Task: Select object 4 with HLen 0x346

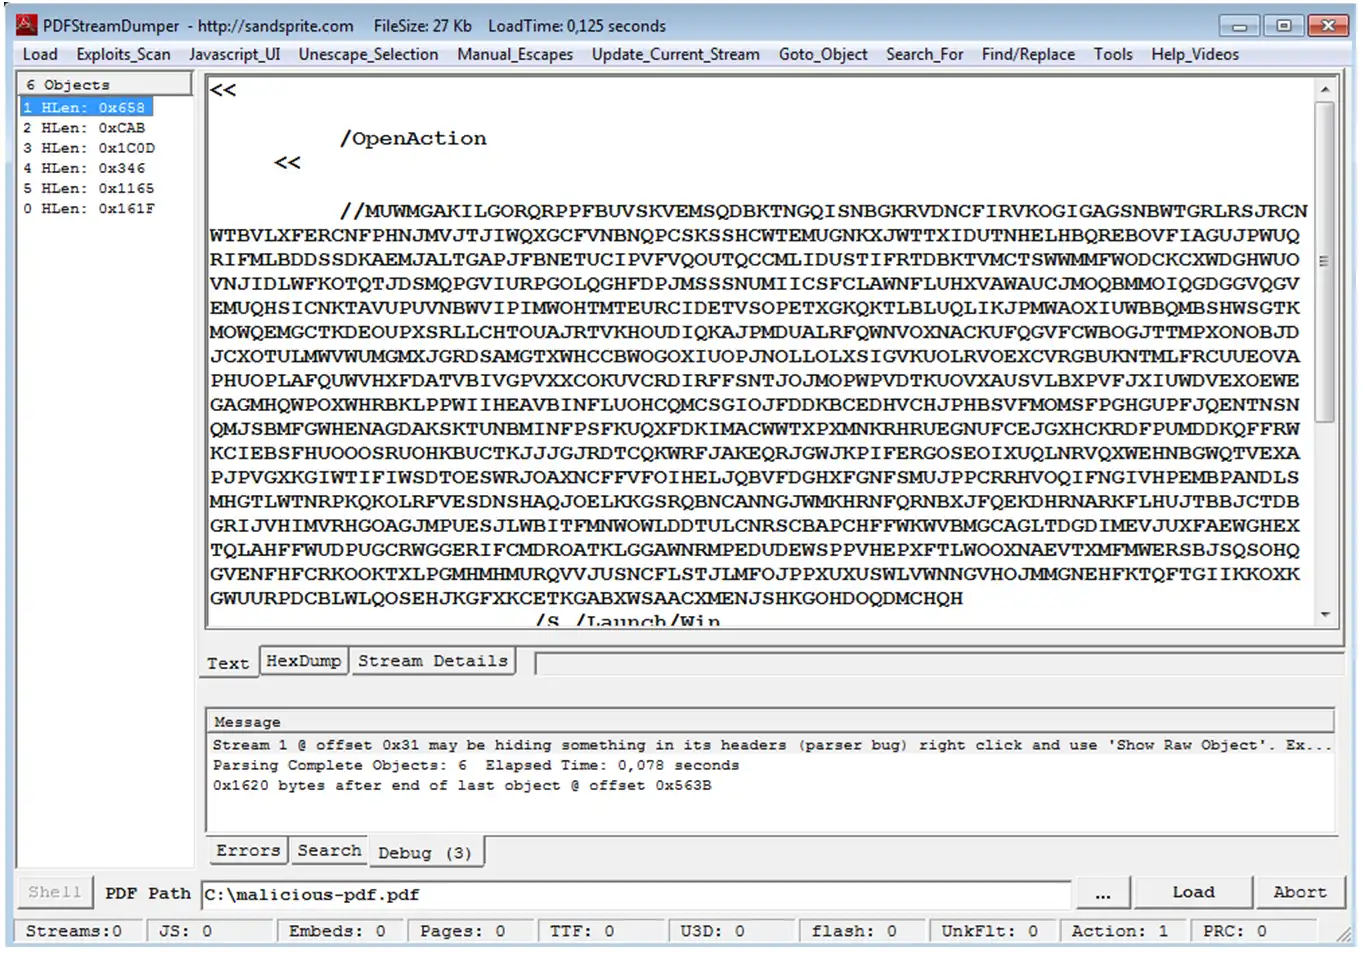Action: (86, 168)
